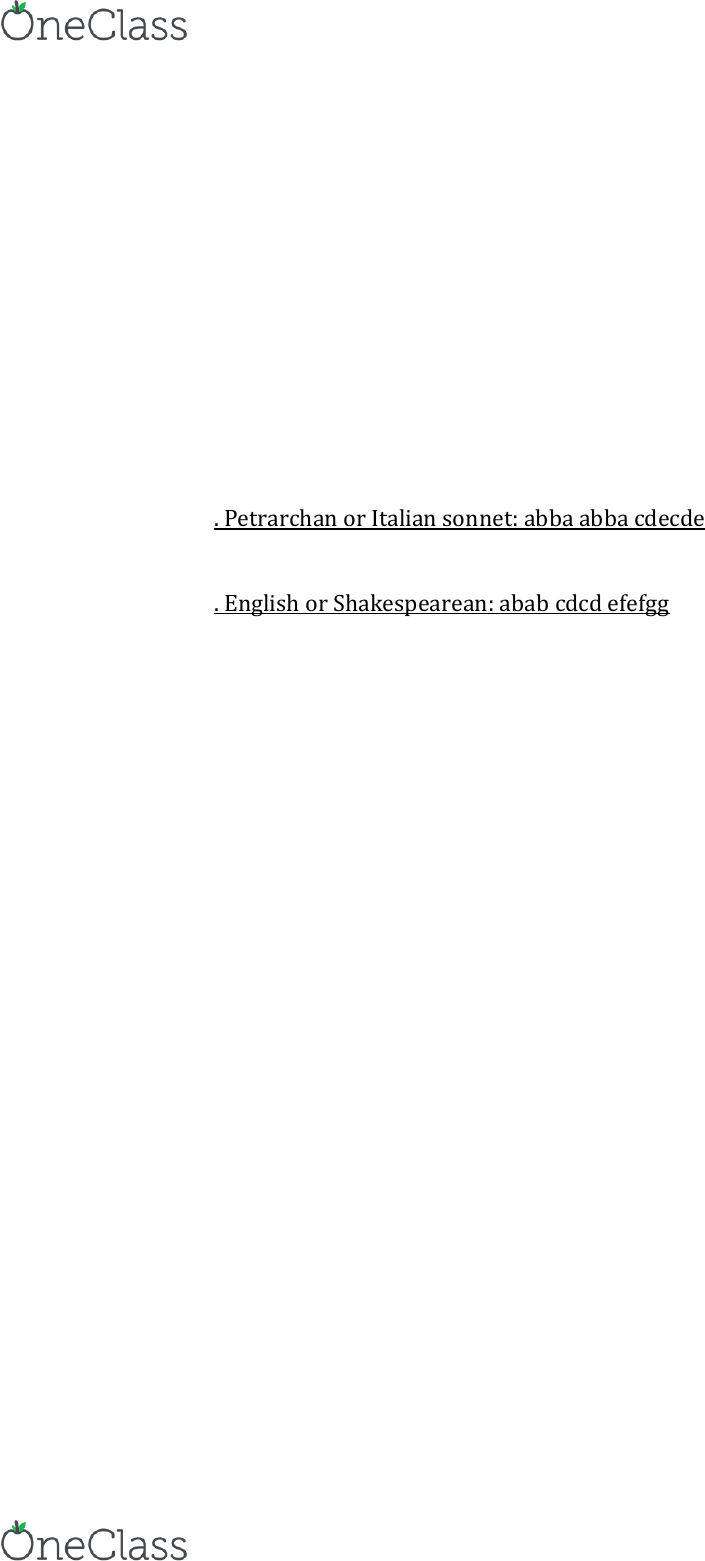Click the OneClass logo at page top
The height and width of the screenshot is (1561, 705).
tap(94, 21)
